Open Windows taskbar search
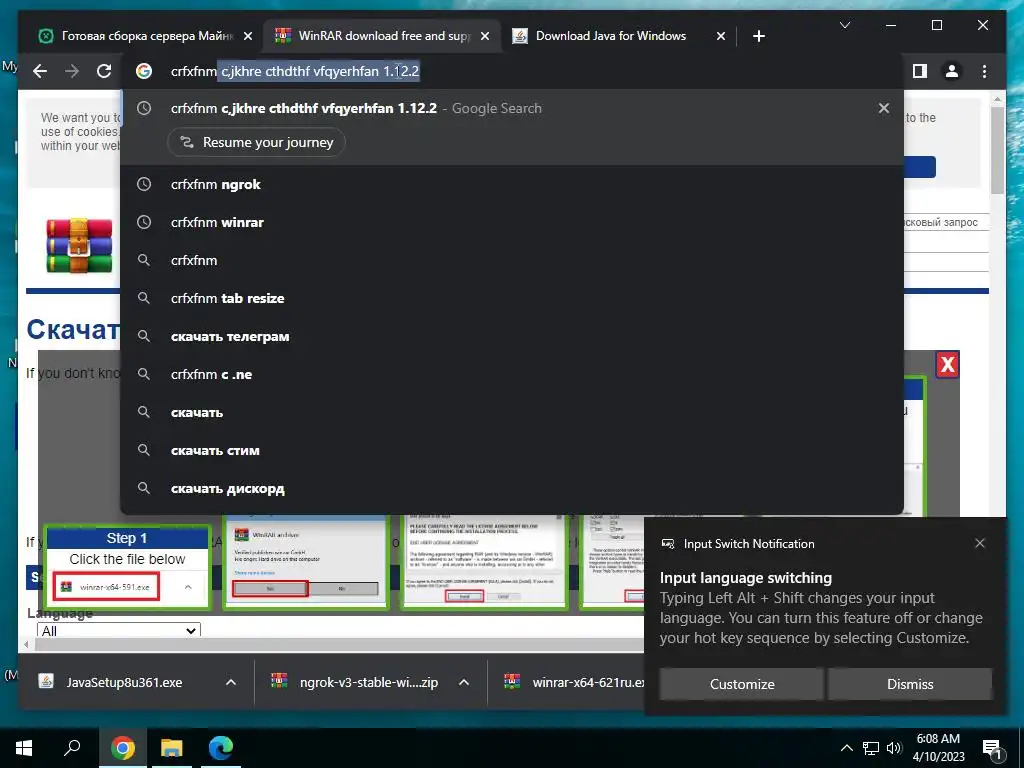 (x=72, y=748)
